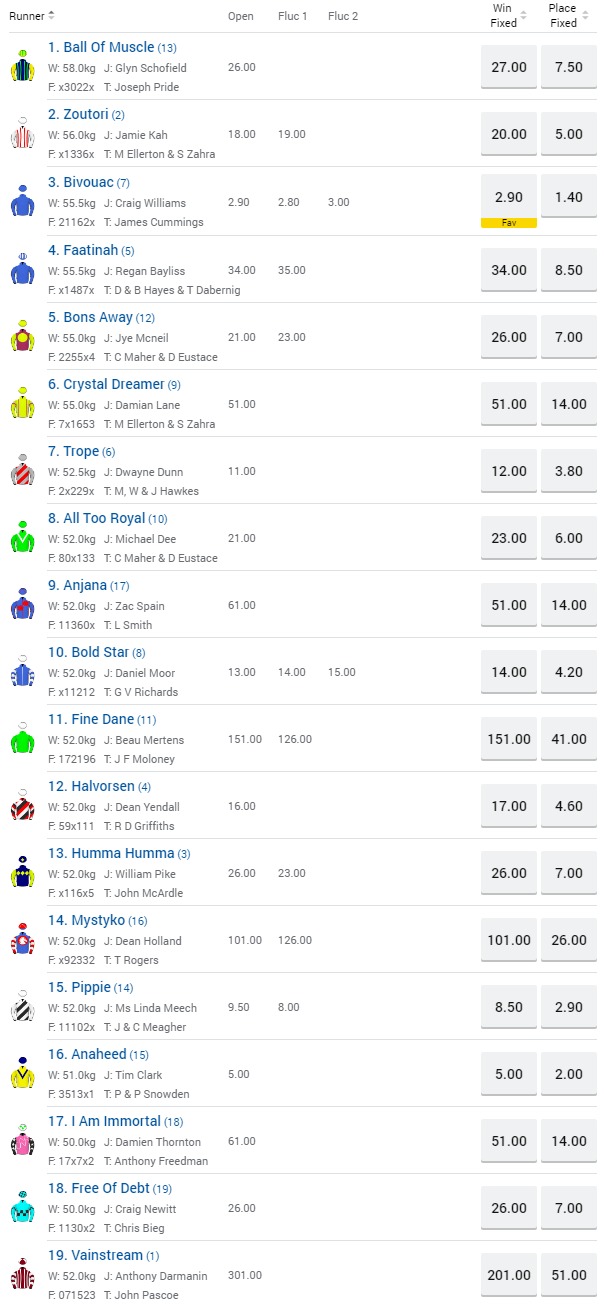The image size is (604, 1305).
Task: Click All Too Royal green silks icon
Action: click(x=22, y=538)
